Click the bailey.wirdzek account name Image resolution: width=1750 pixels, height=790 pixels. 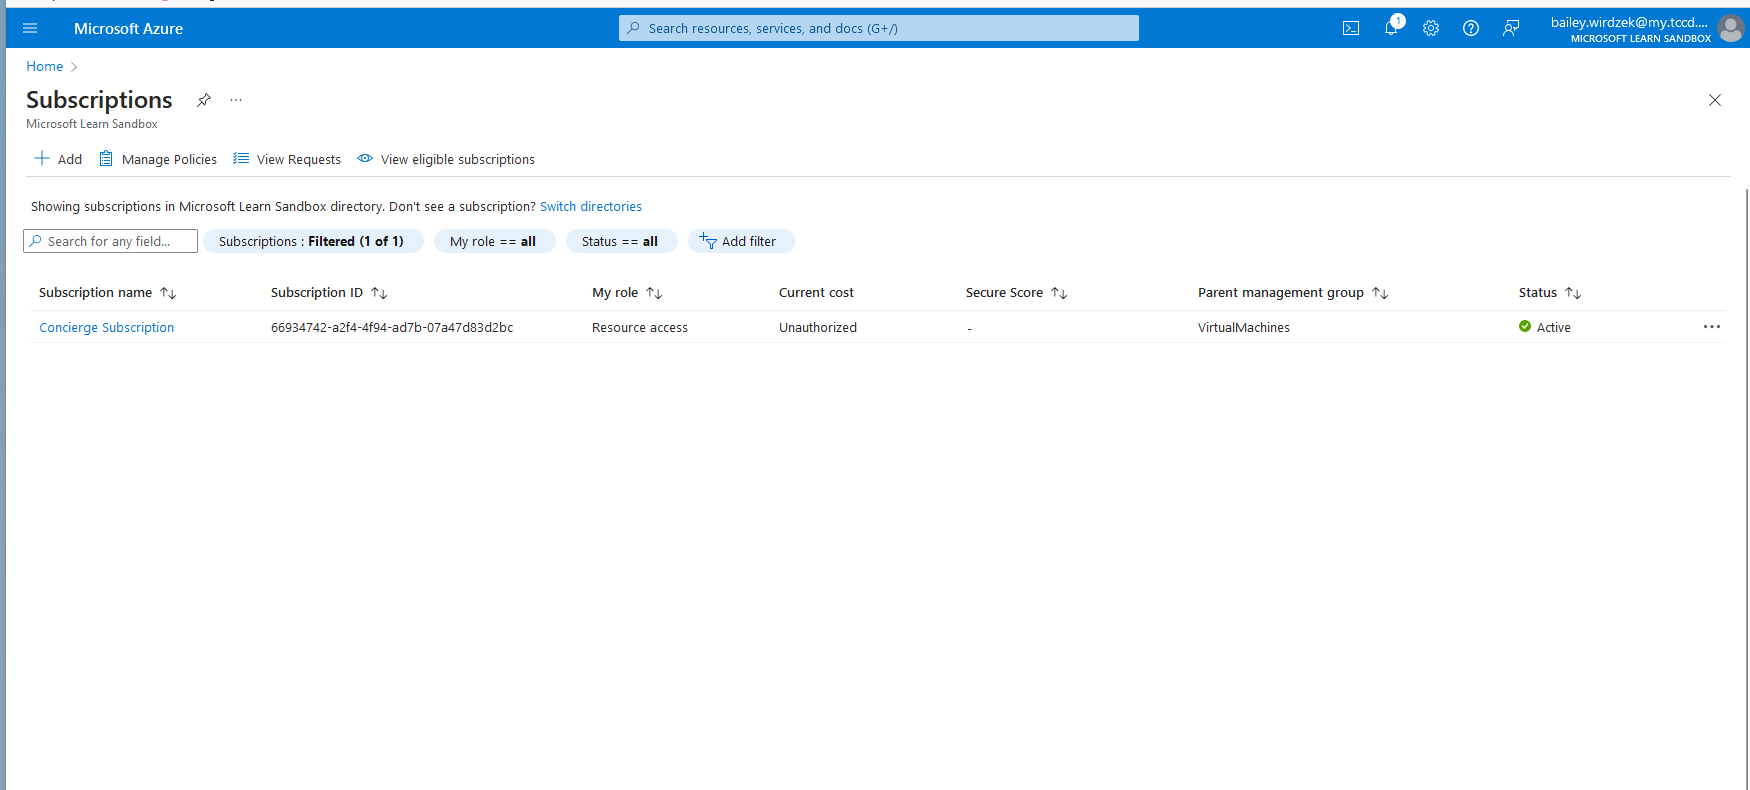click(x=1629, y=23)
